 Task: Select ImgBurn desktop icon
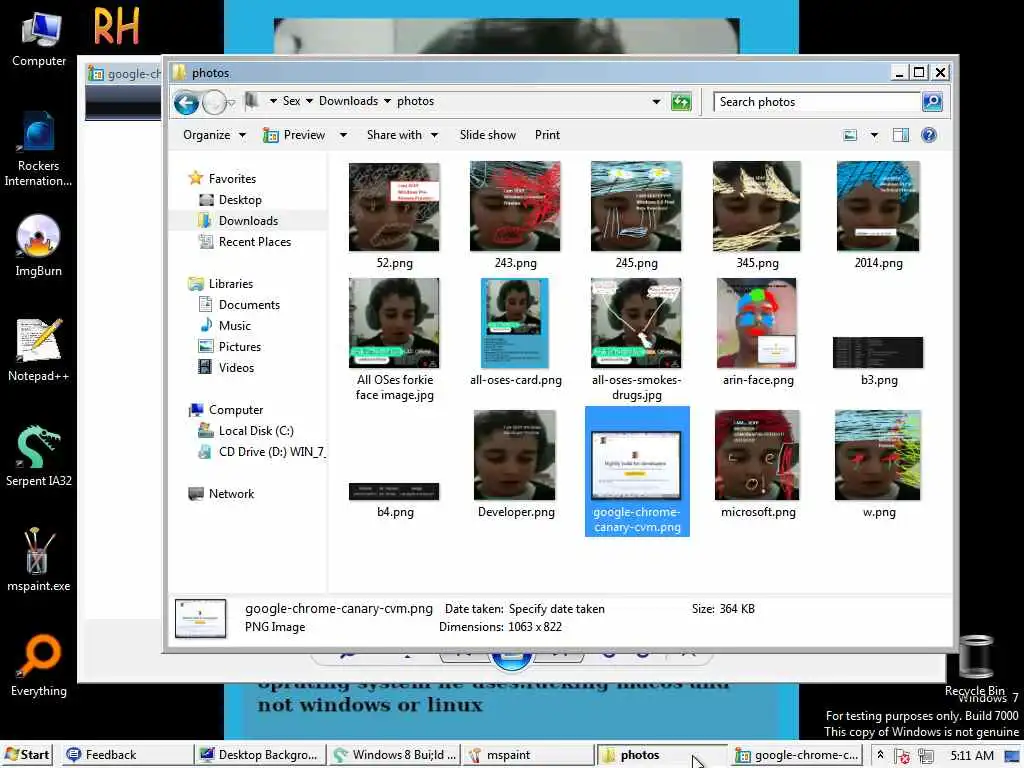(x=39, y=245)
